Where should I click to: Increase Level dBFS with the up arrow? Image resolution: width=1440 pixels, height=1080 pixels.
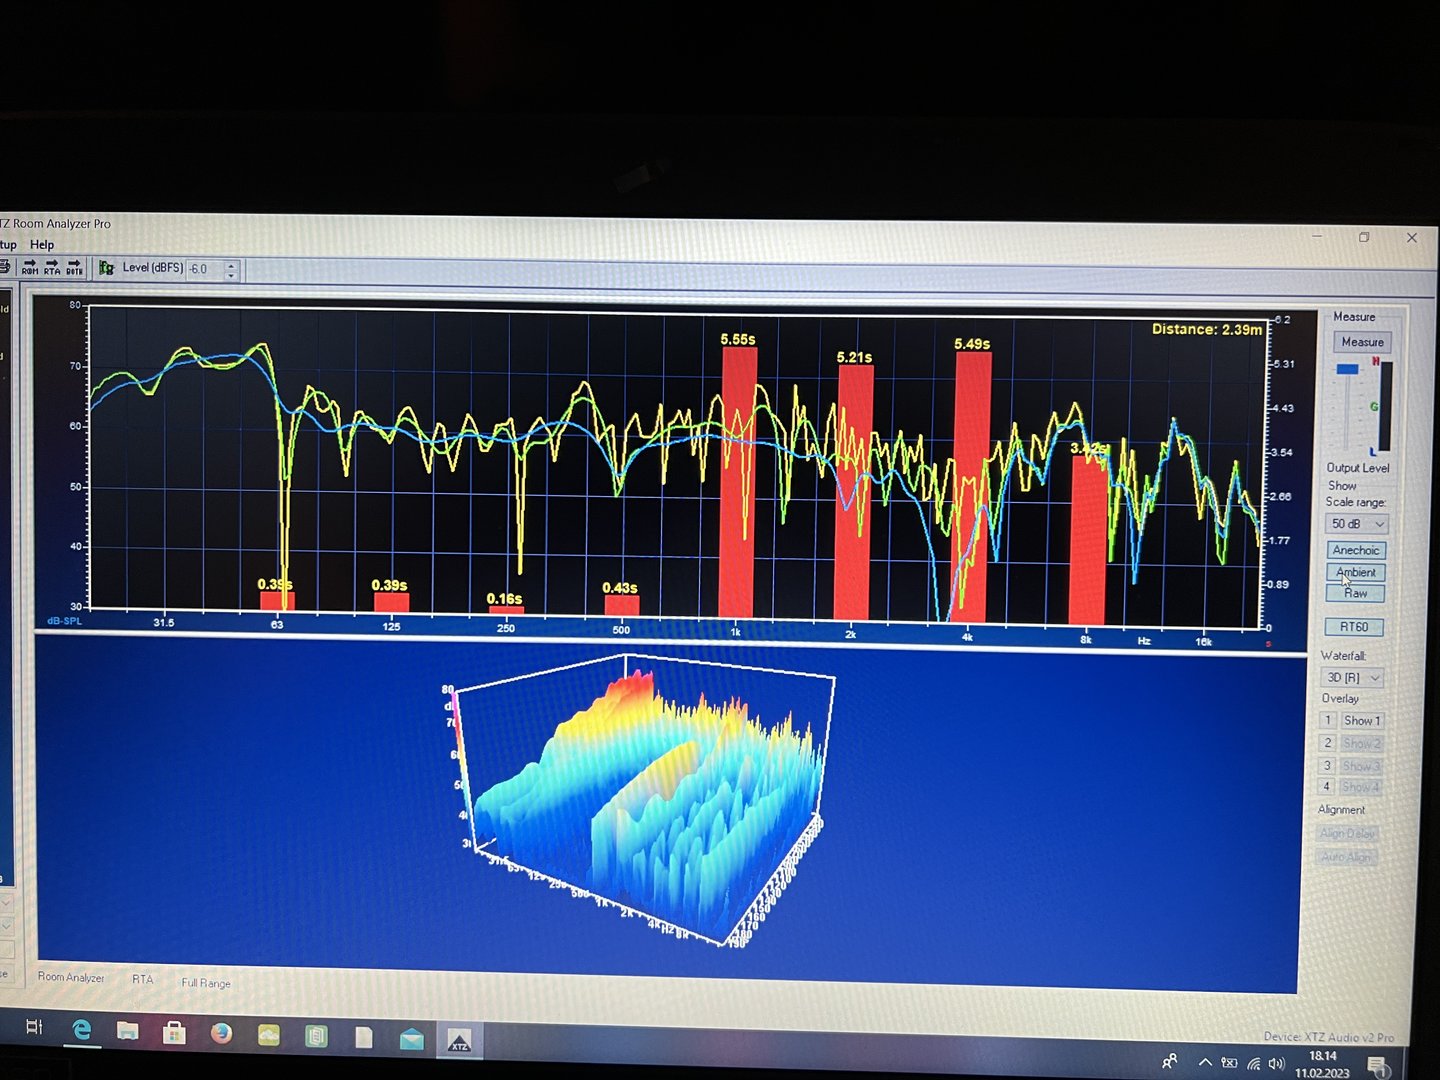[x=231, y=265]
